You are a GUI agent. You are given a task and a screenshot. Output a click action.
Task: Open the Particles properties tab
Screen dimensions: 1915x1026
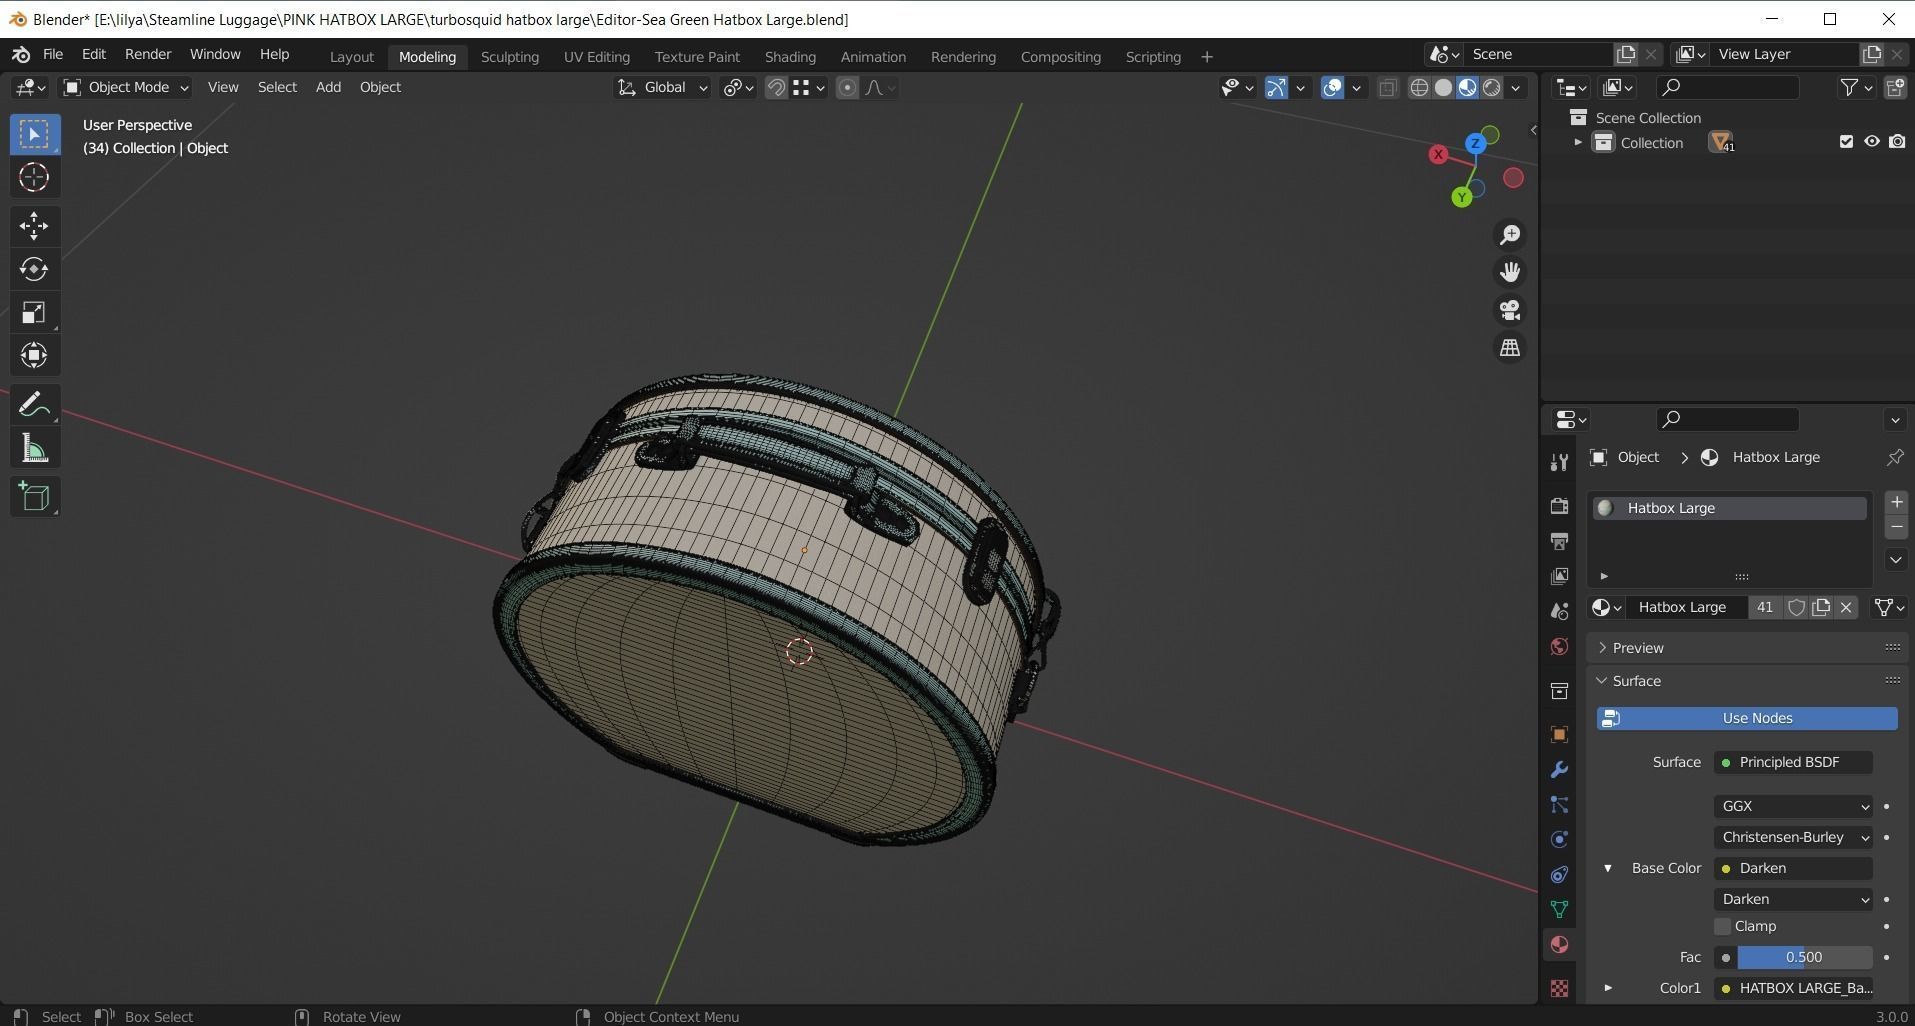[x=1559, y=805]
